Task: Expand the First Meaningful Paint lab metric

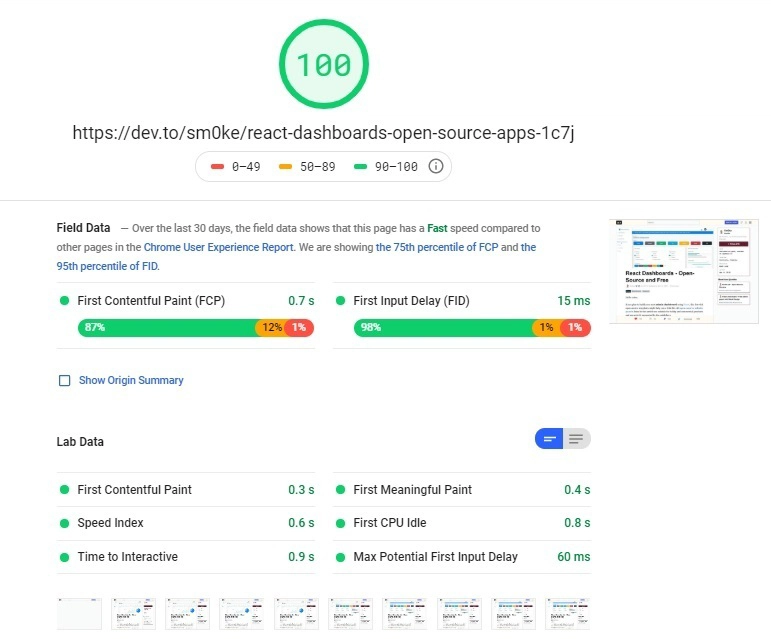Action: click(462, 490)
